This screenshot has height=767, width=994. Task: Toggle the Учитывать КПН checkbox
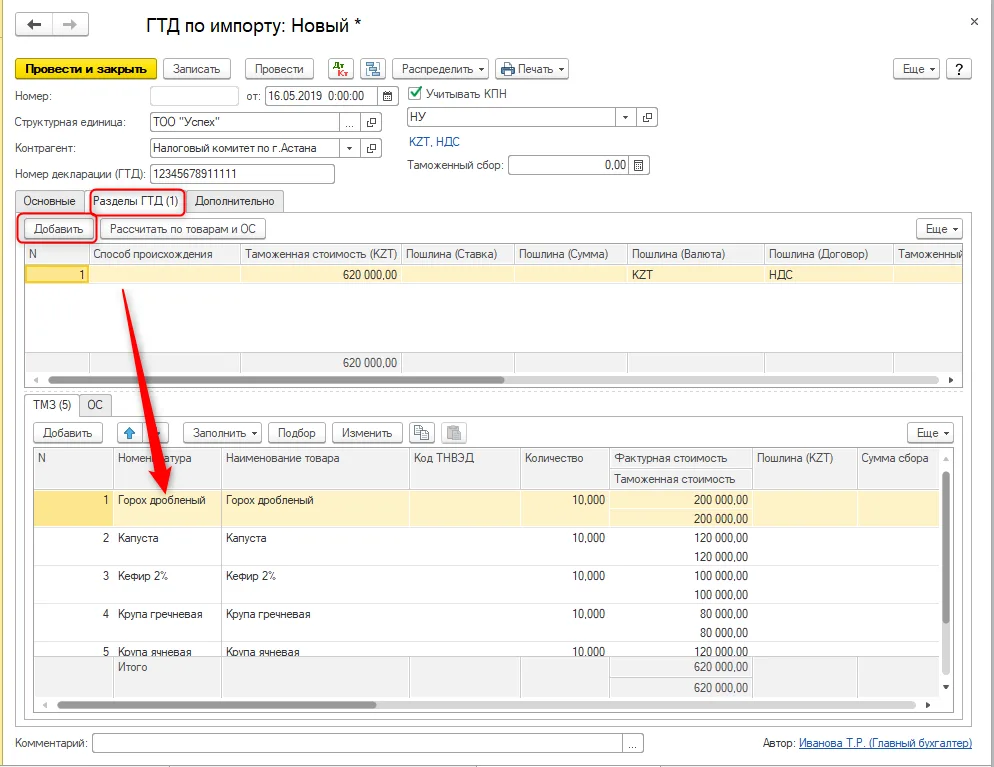coord(415,93)
